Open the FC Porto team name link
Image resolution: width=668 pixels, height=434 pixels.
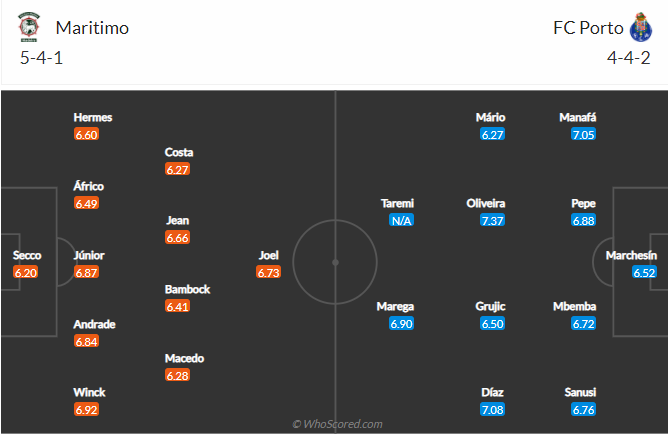pos(588,28)
